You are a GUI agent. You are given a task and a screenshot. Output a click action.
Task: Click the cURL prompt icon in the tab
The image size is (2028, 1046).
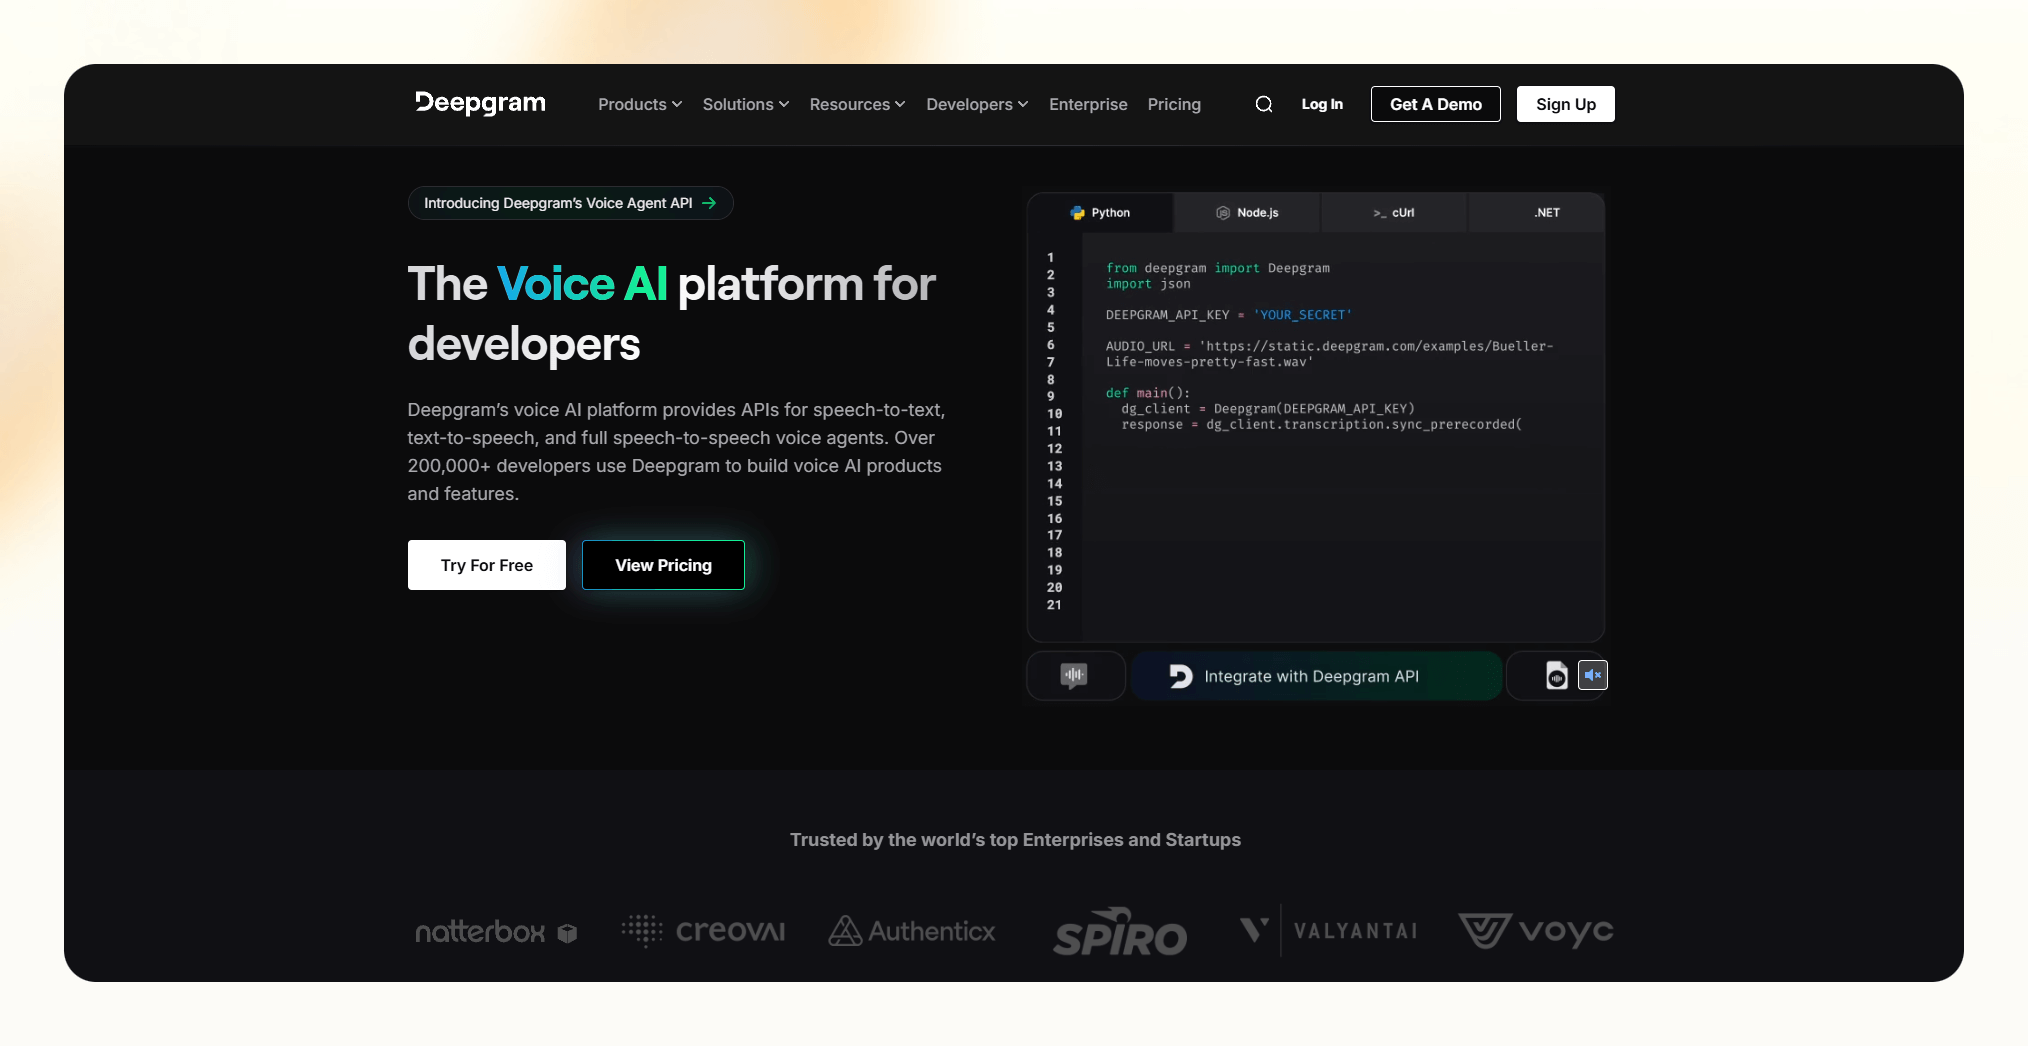pyautogui.click(x=1379, y=213)
